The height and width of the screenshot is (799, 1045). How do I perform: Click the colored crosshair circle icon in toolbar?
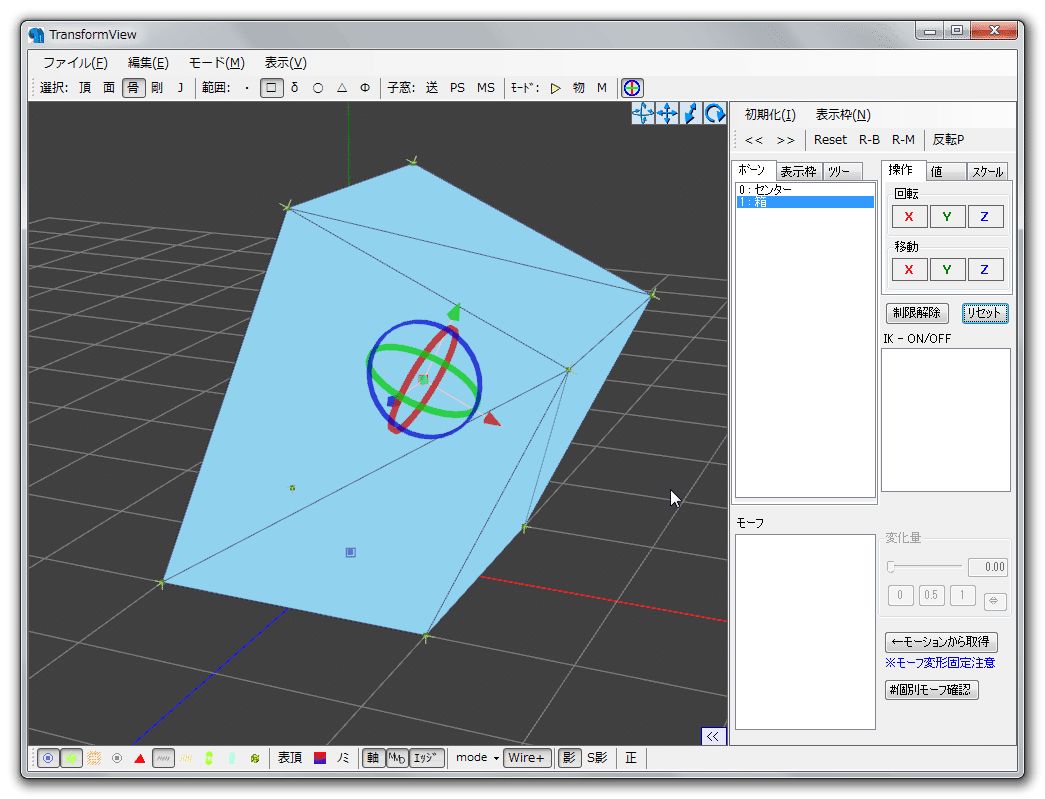[632, 88]
